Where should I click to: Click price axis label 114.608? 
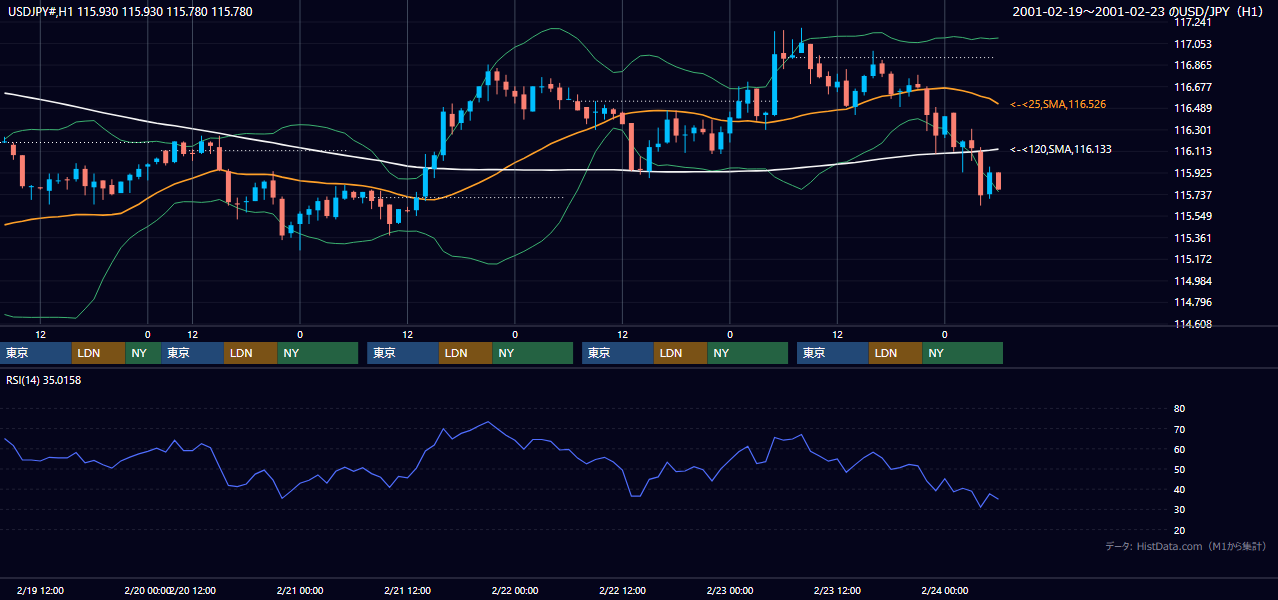(x=1192, y=324)
